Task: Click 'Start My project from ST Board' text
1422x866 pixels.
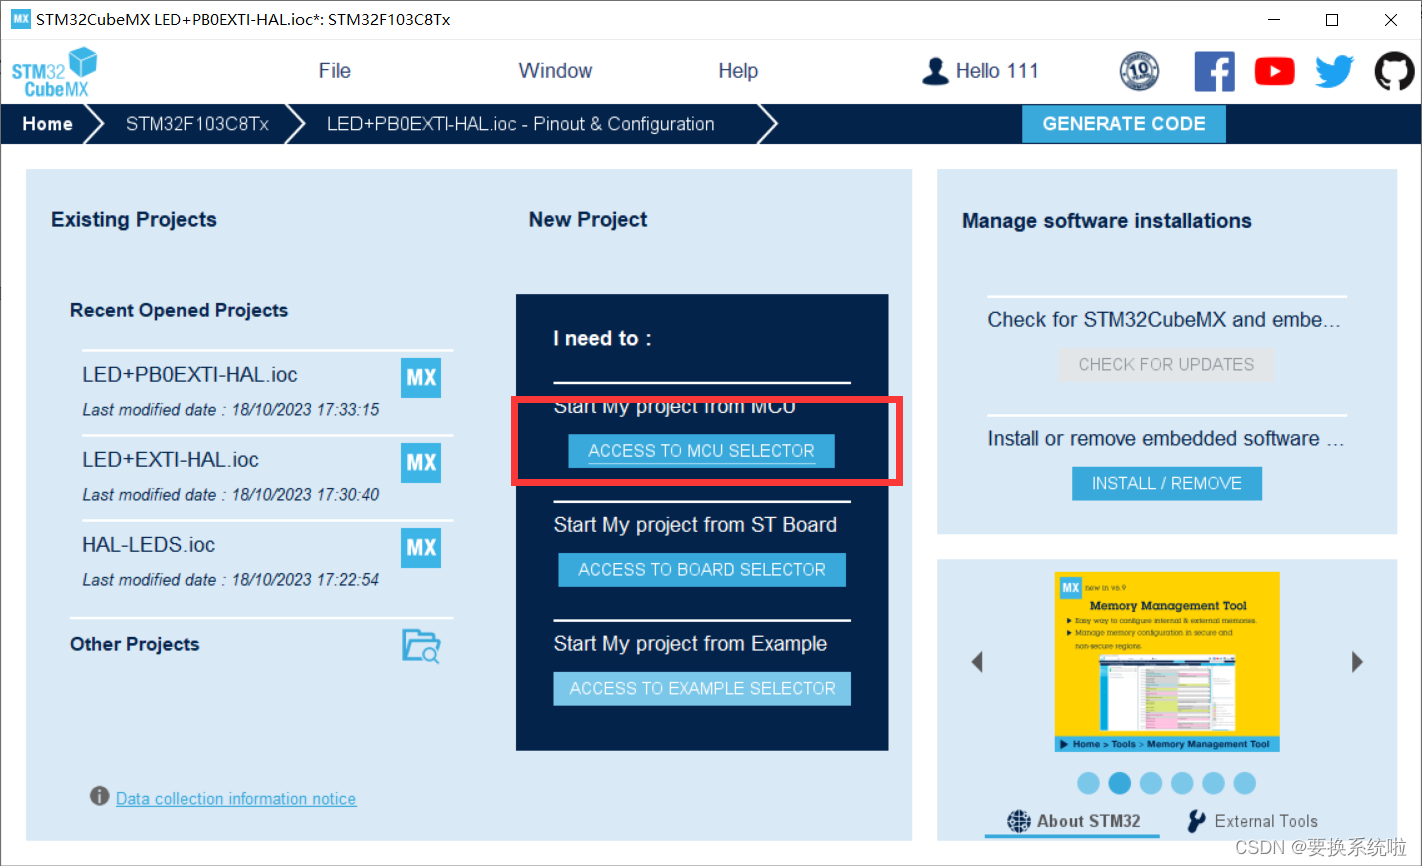Action: tap(695, 525)
